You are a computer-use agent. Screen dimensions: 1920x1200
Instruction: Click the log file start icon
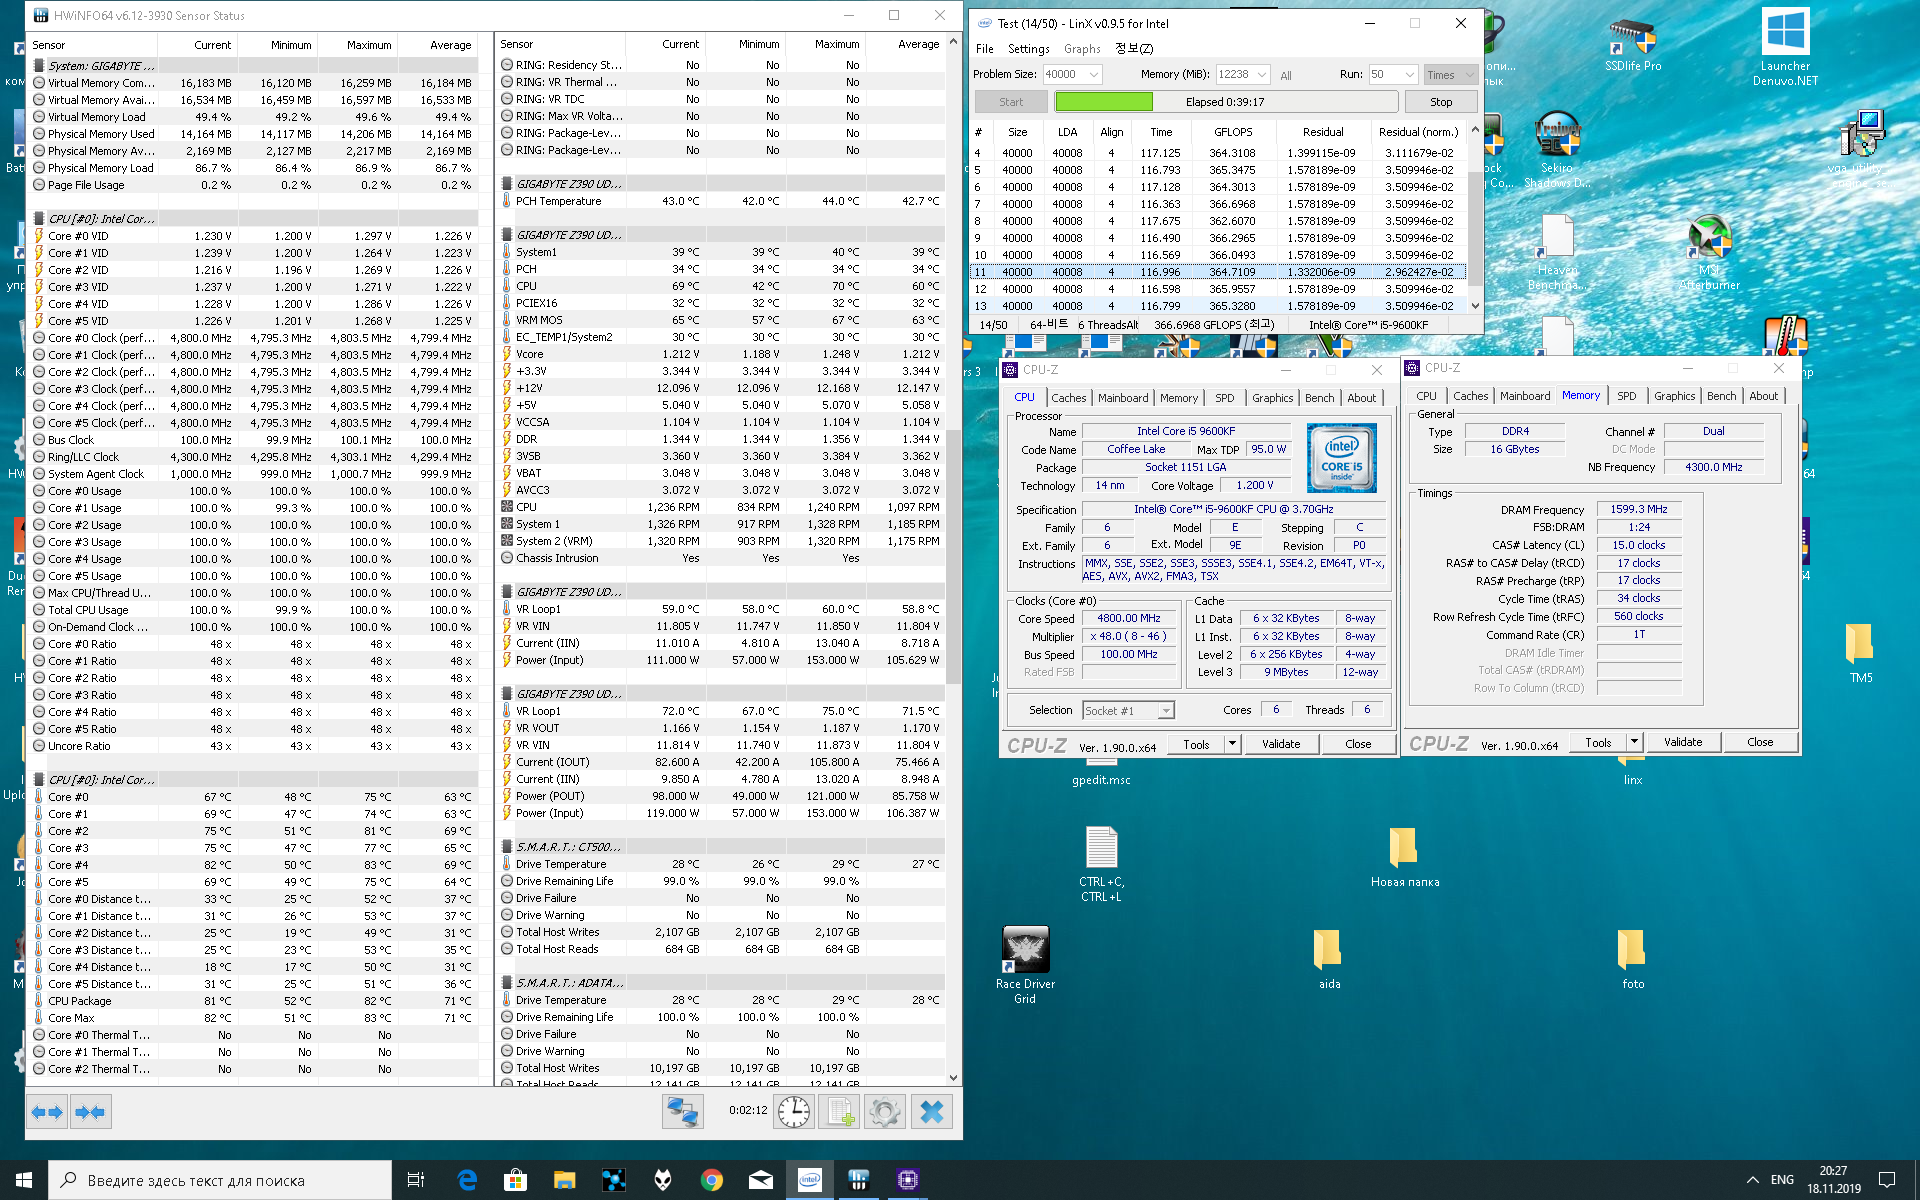coord(839,1112)
